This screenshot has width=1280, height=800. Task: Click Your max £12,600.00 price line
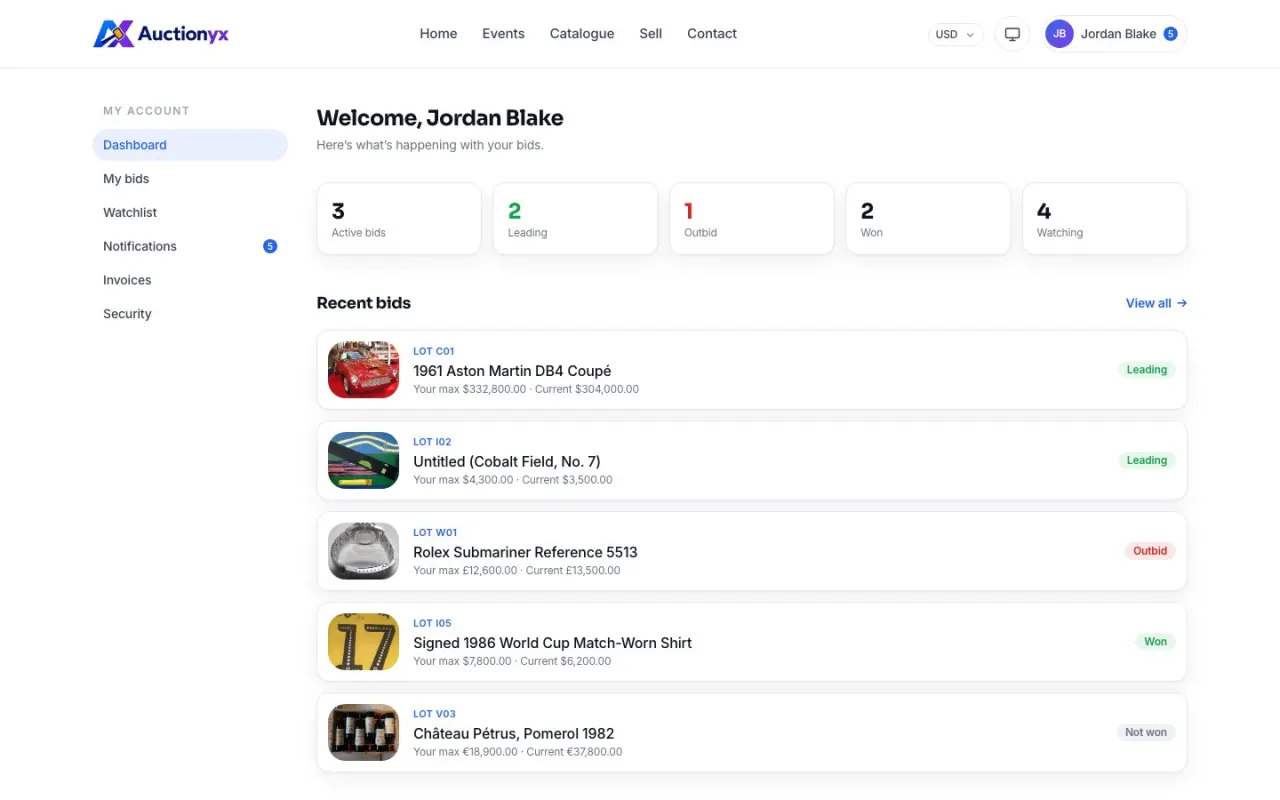pyautogui.click(x=517, y=571)
